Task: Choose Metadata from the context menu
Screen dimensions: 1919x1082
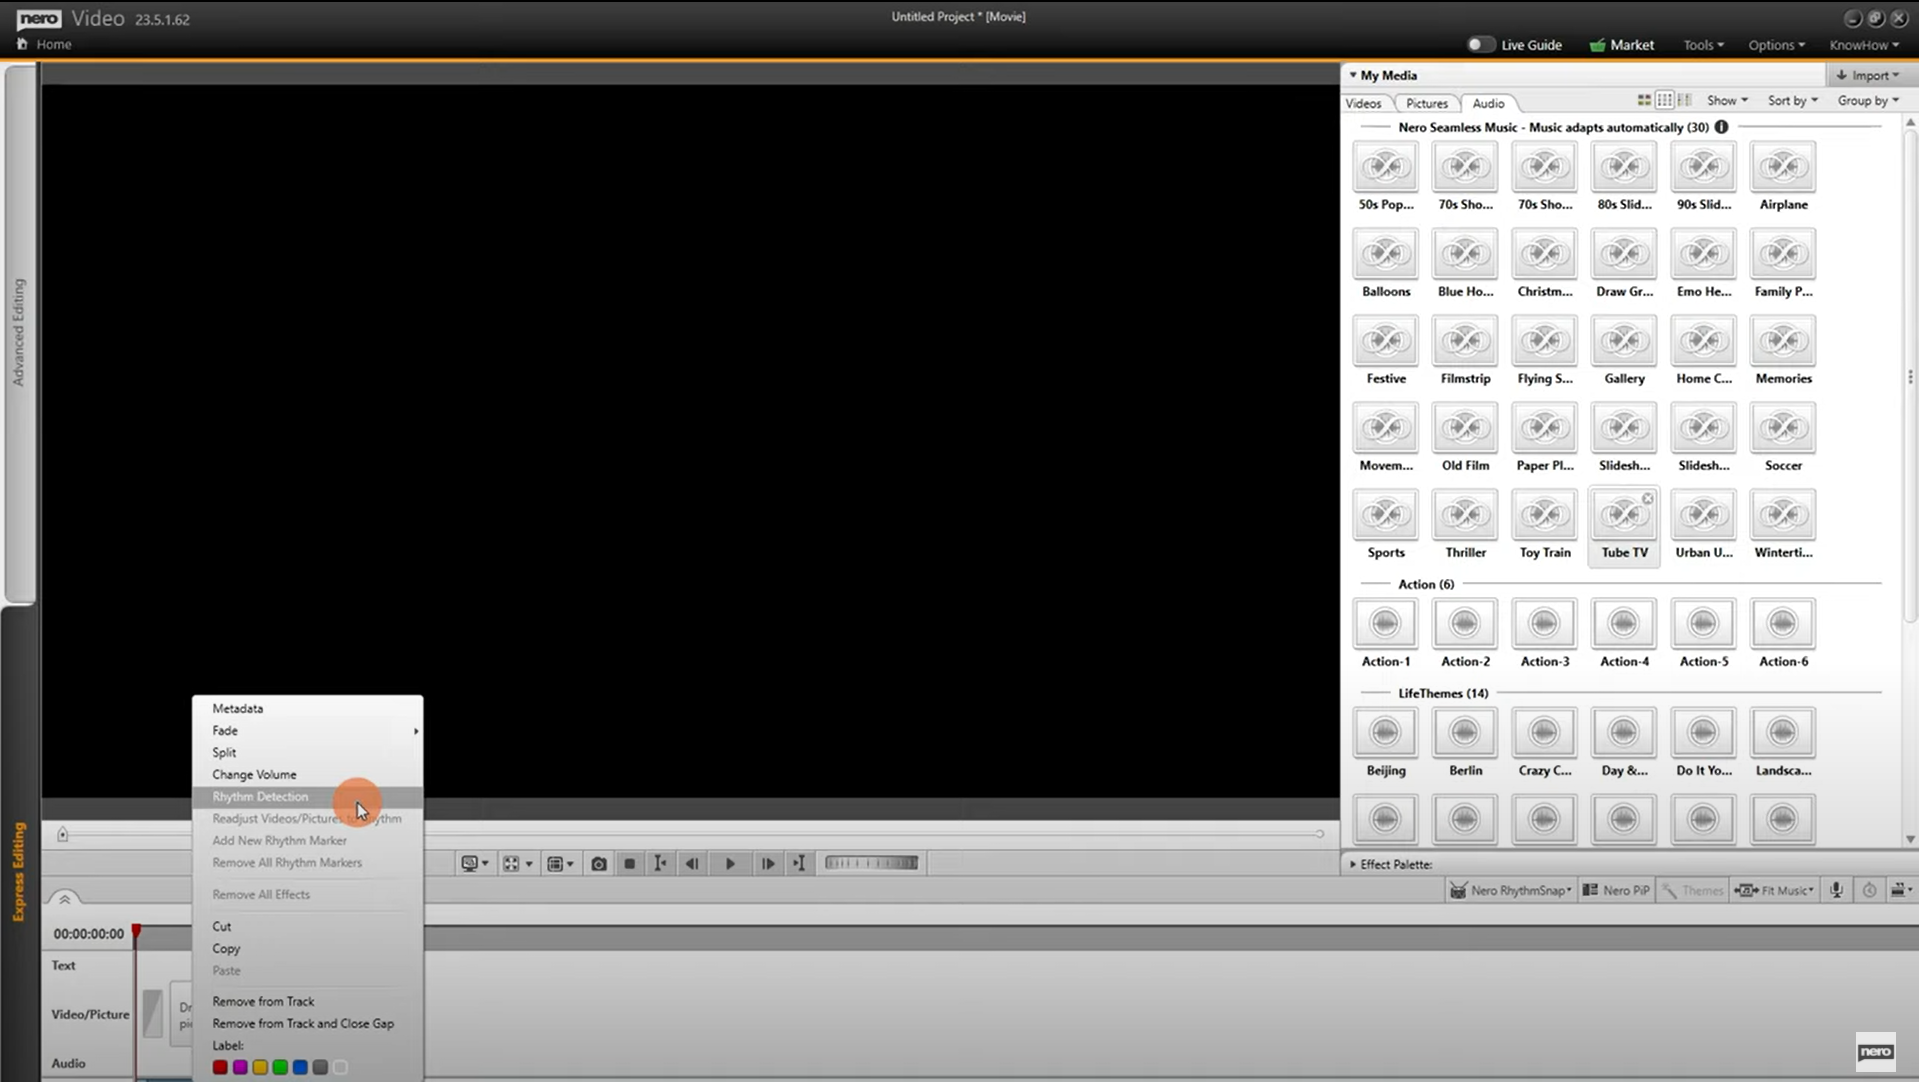Action: pos(307,708)
